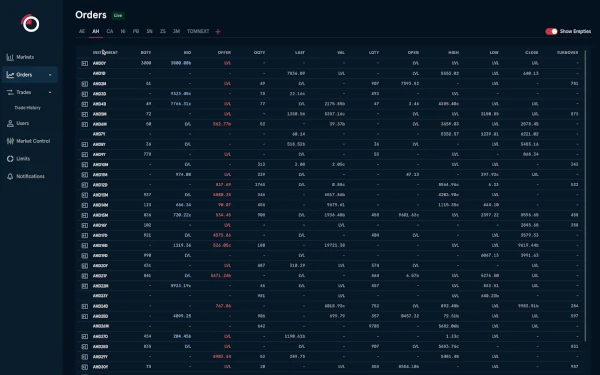Viewport: 600px width, 375px height.
Task: Click the row icon beside AH09Y
Action: (x=85, y=154)
